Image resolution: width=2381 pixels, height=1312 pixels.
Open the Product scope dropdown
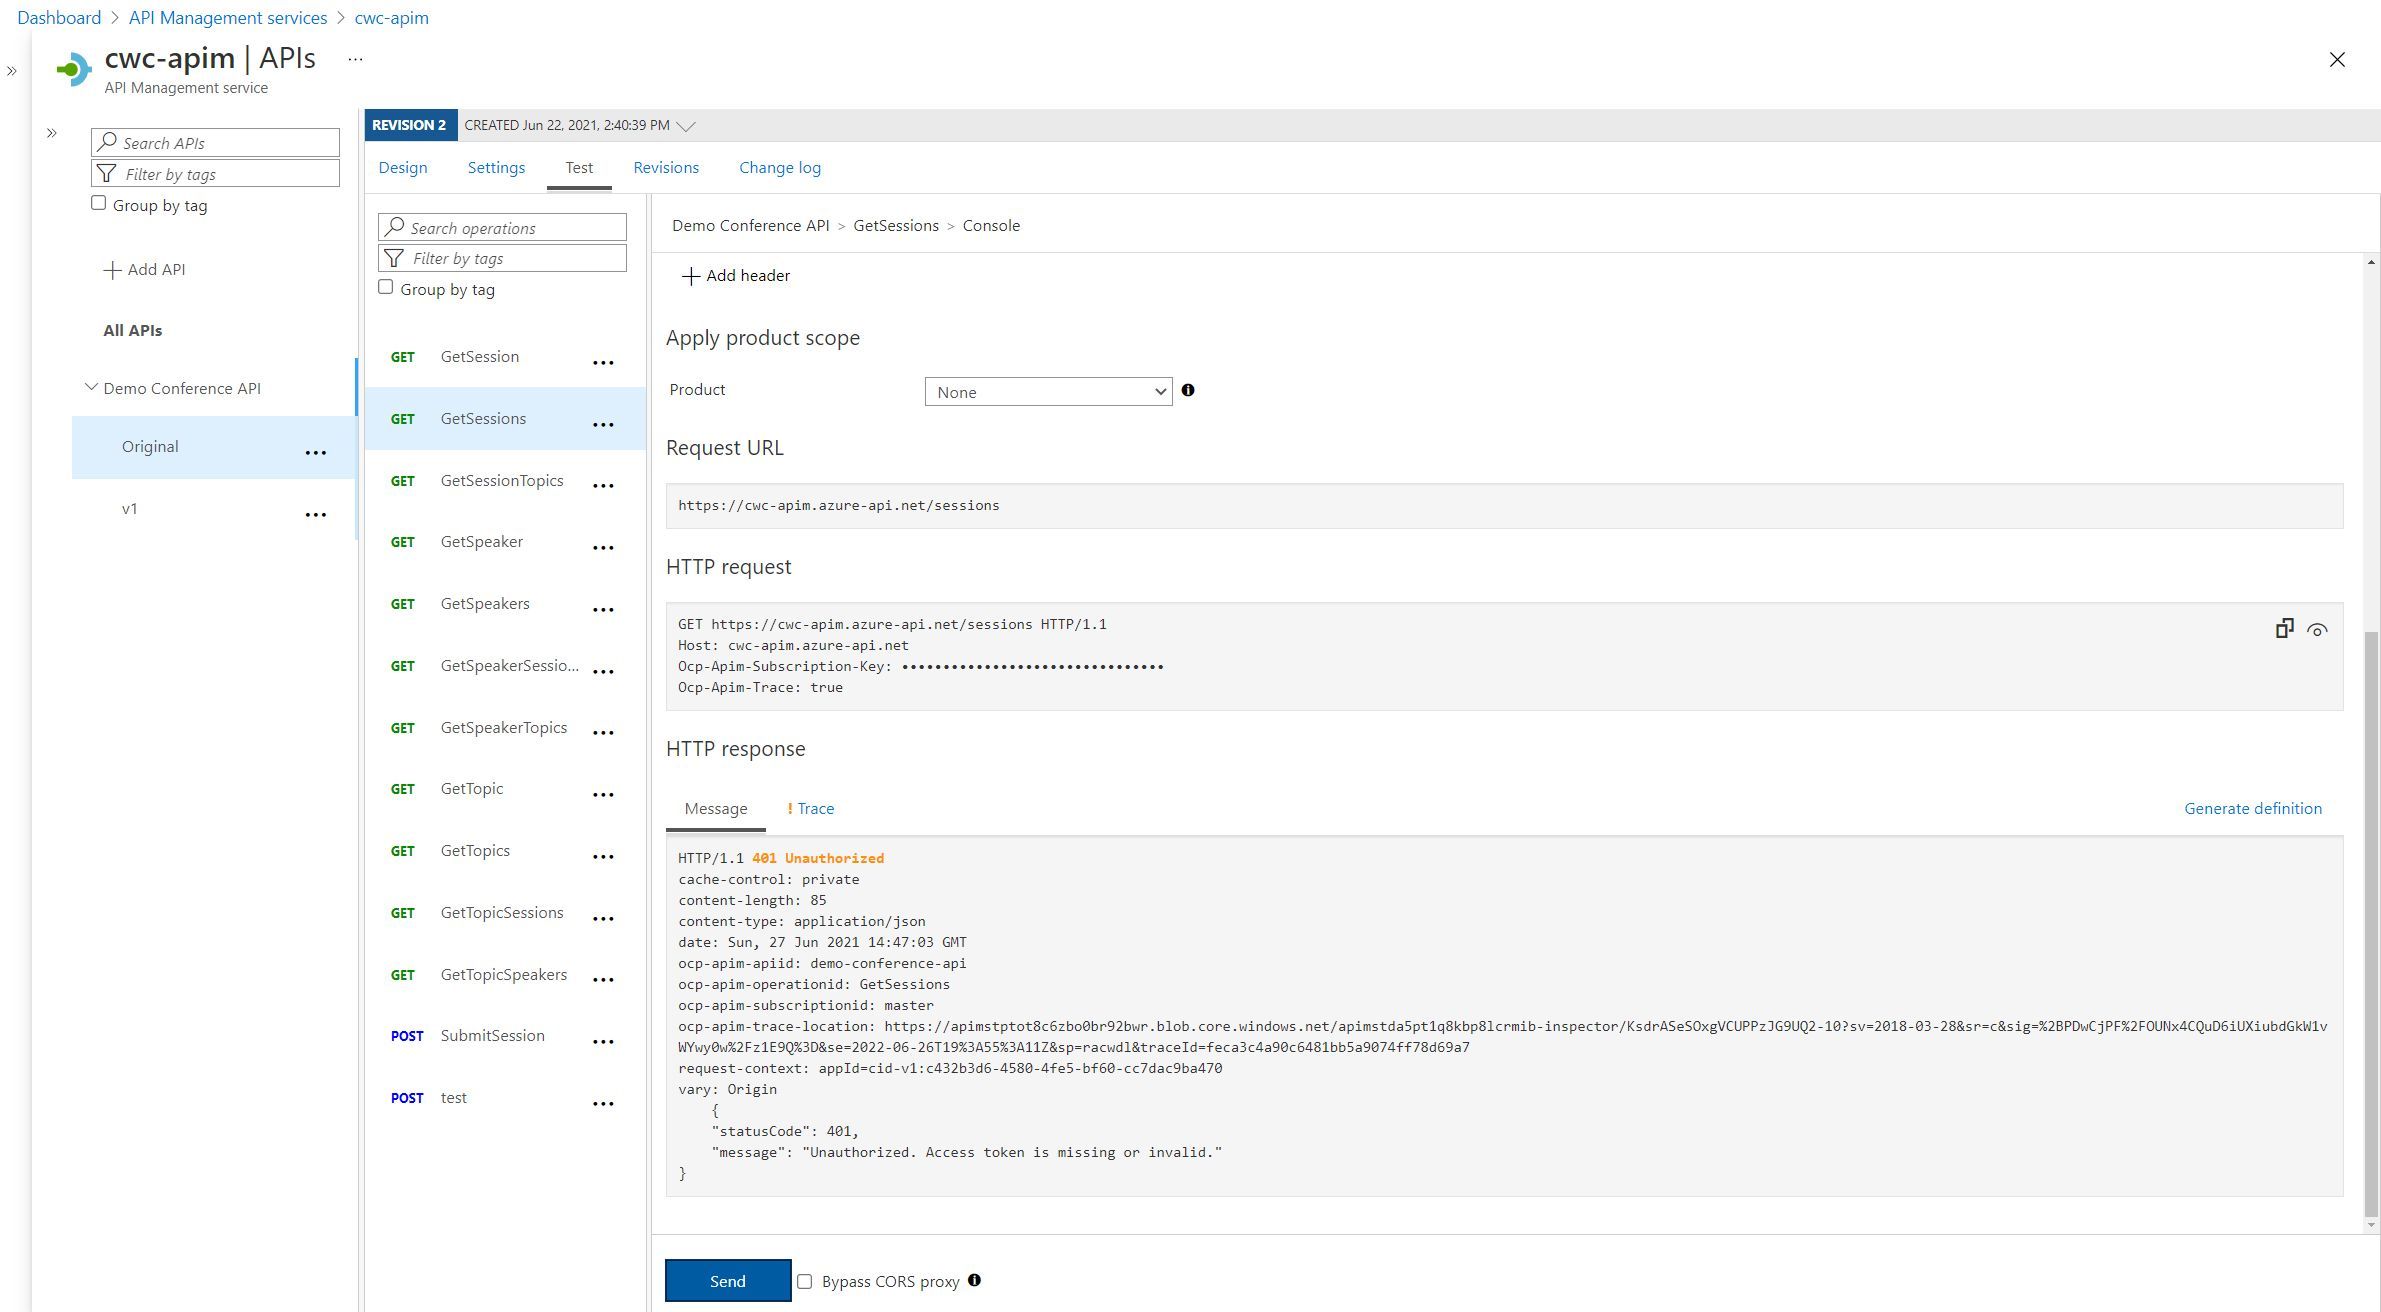(x=1048, y=391)
